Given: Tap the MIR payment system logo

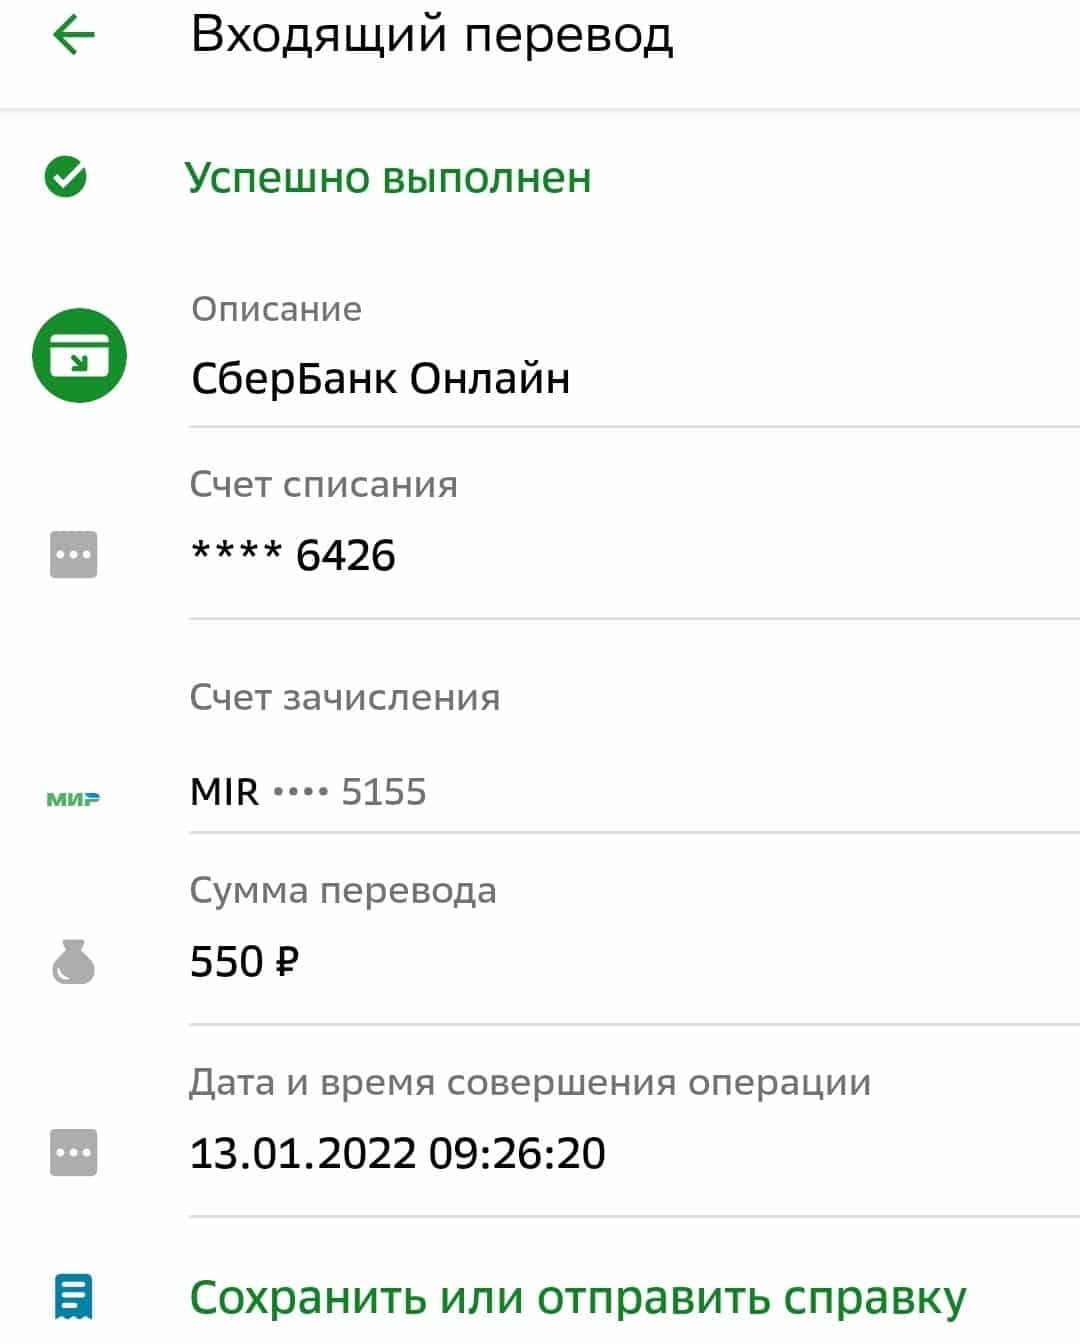Looking at the screenshot, I should tap(73, 799).
